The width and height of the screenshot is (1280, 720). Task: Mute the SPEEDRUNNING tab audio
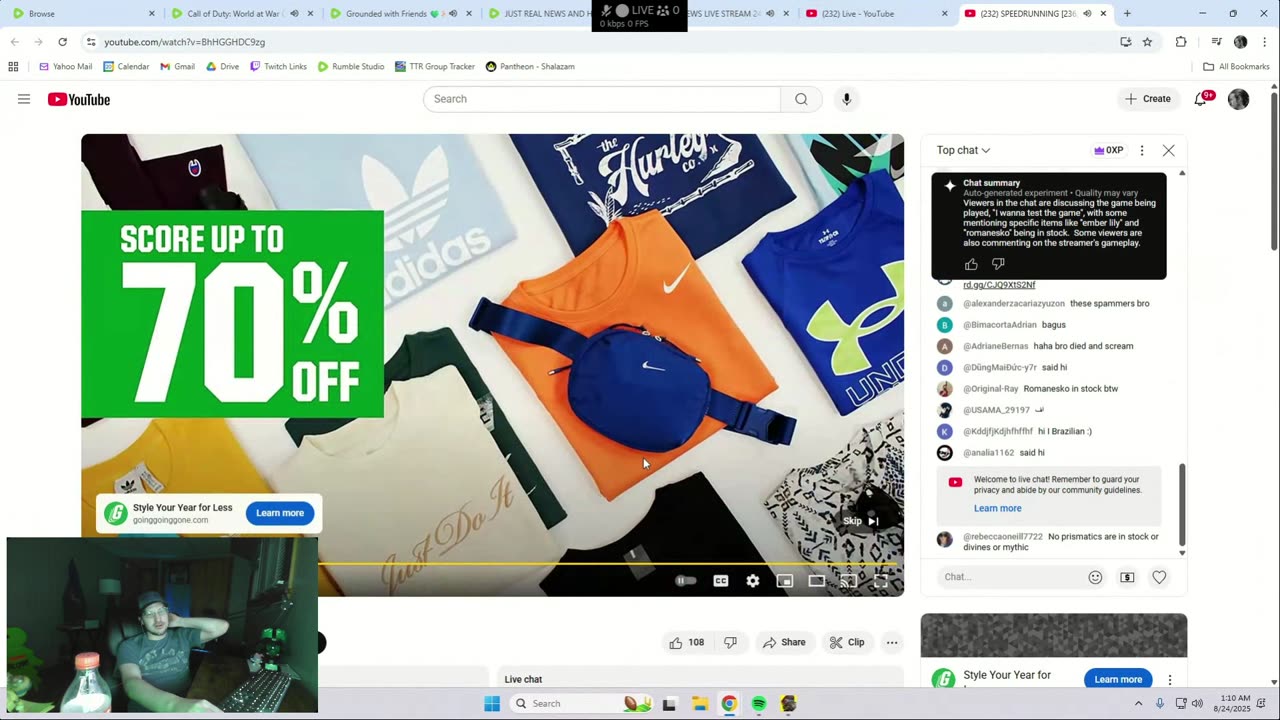click(1087, 14)
